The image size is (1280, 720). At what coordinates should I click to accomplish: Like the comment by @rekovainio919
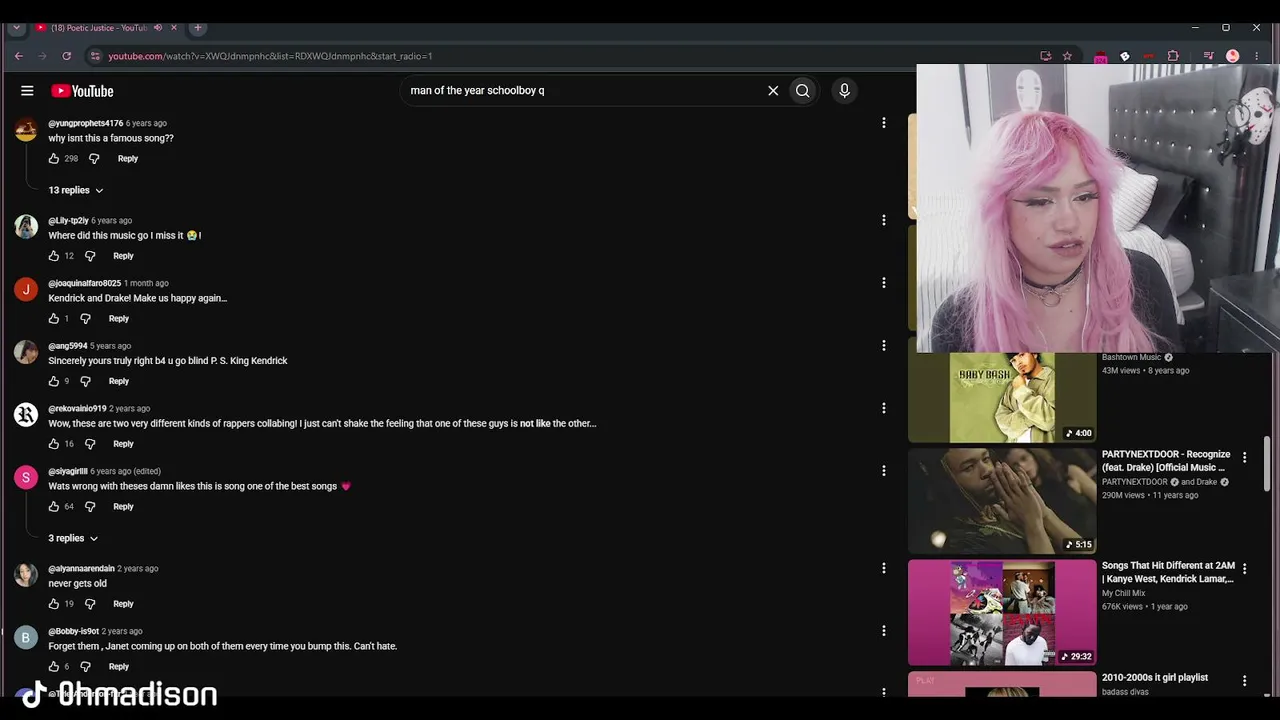(x=54, y=444)
